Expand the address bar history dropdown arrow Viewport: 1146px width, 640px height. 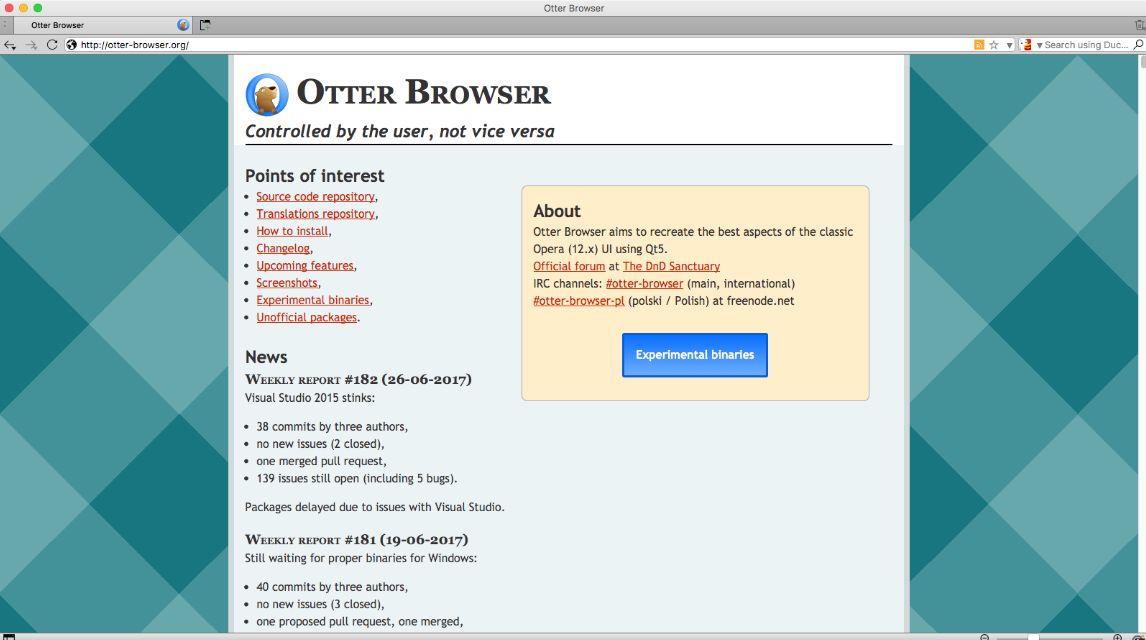coord(1009,45)
